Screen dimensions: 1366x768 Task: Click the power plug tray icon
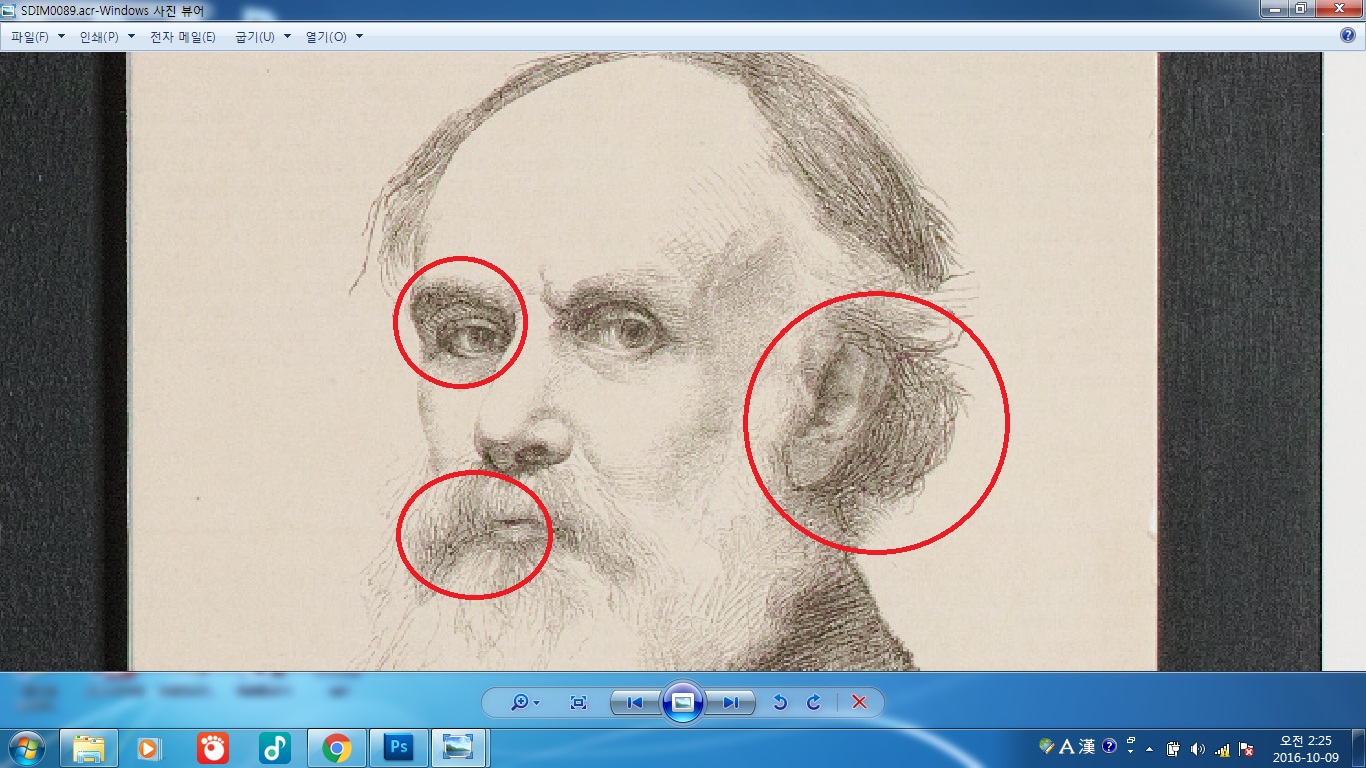click(1174, 748)
